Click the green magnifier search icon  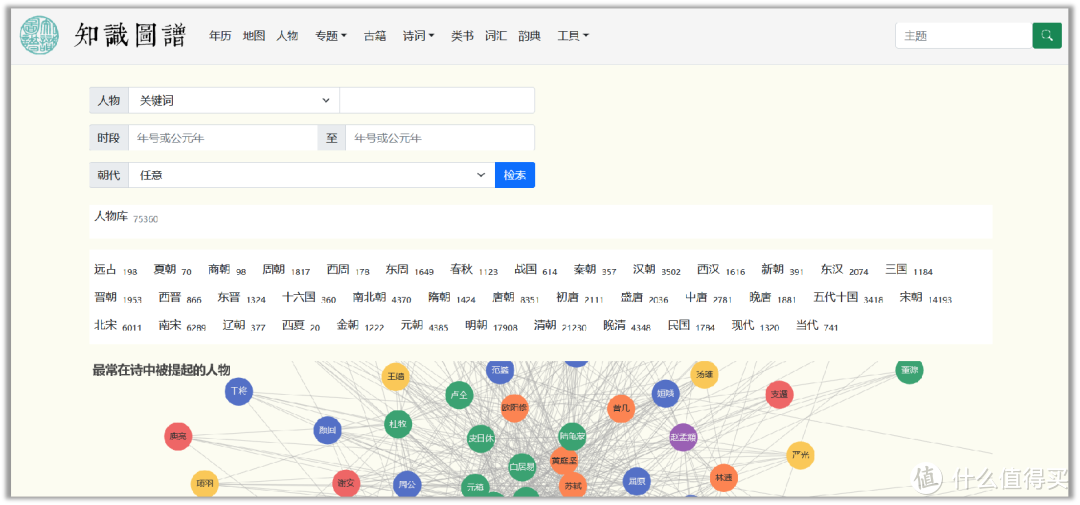pyautogui.click(x=1046, y=36)
